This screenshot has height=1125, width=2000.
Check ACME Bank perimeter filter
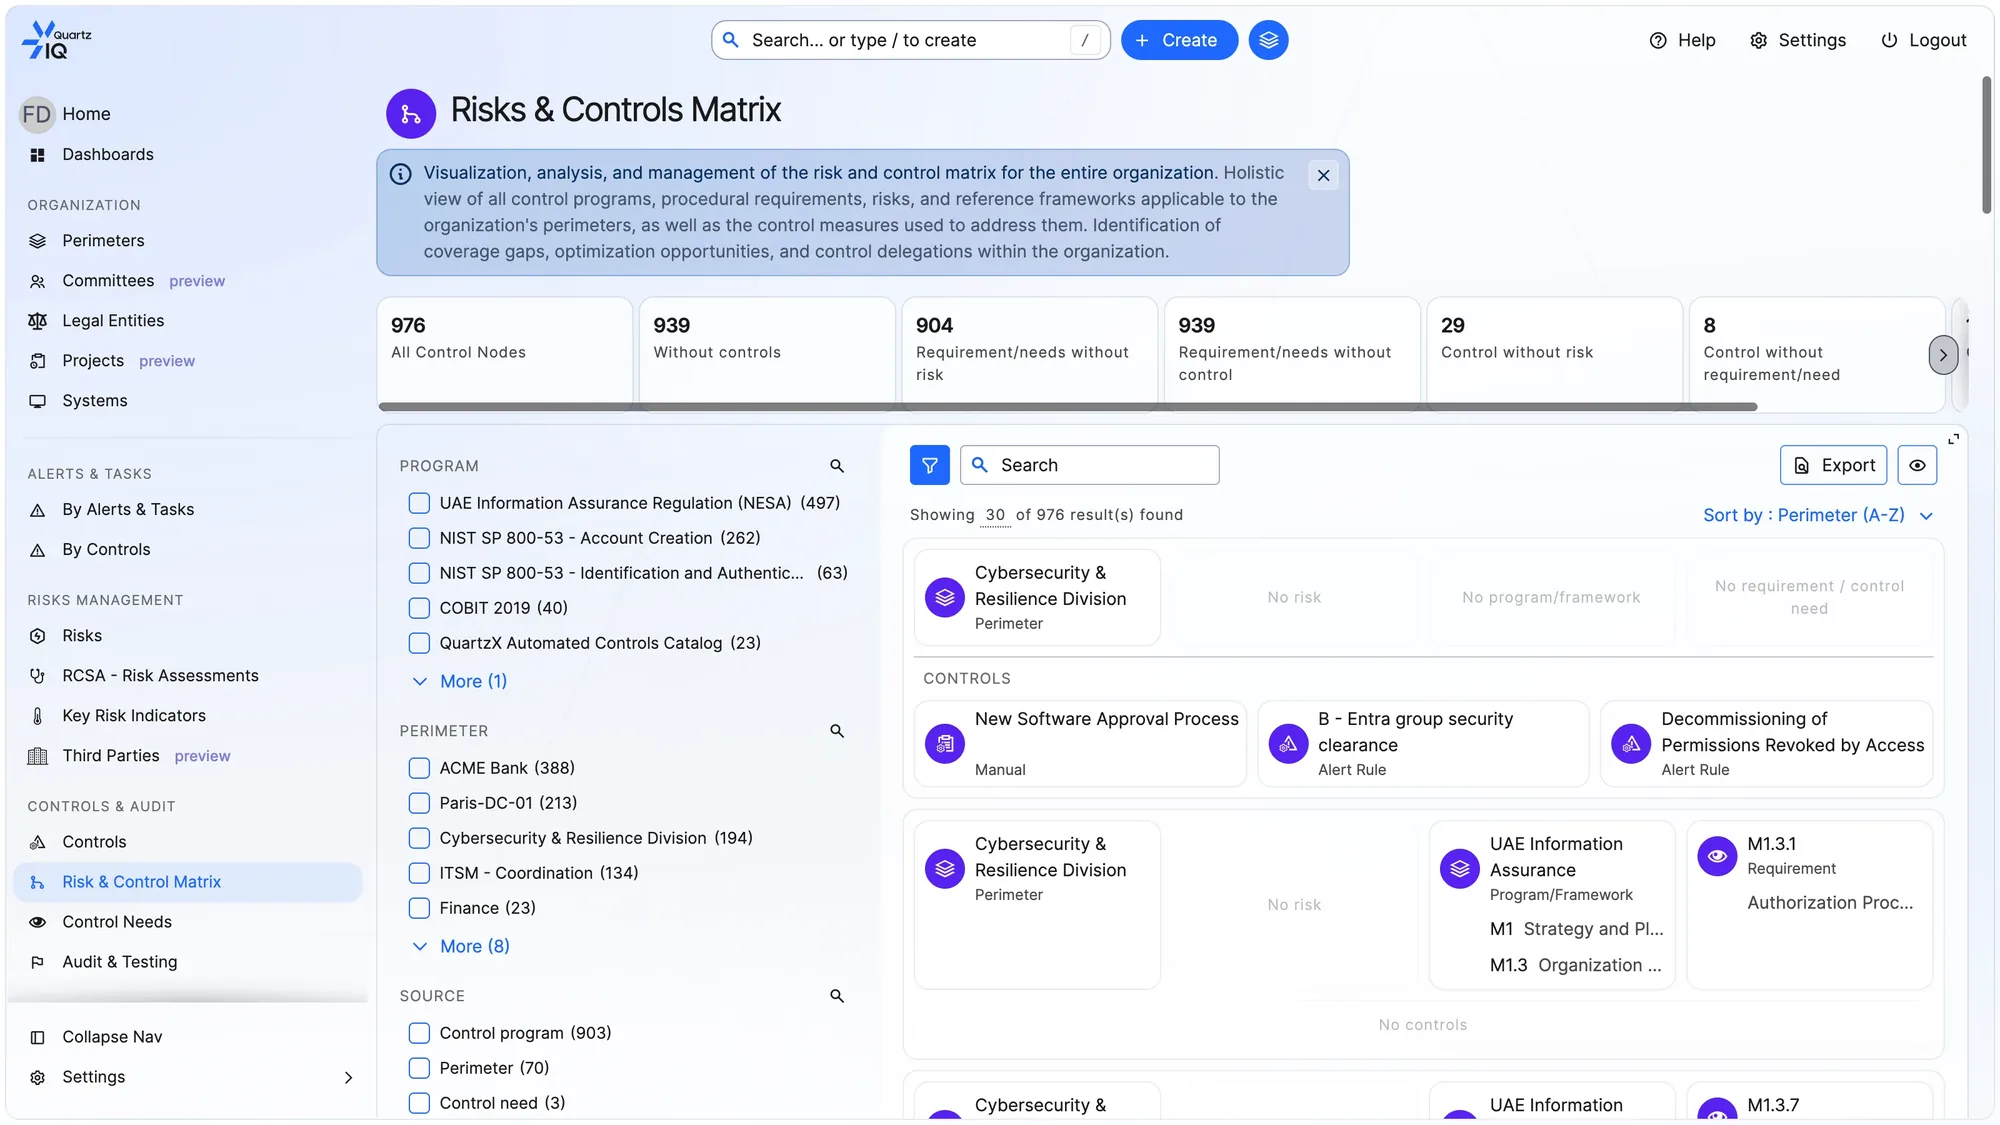419,768
